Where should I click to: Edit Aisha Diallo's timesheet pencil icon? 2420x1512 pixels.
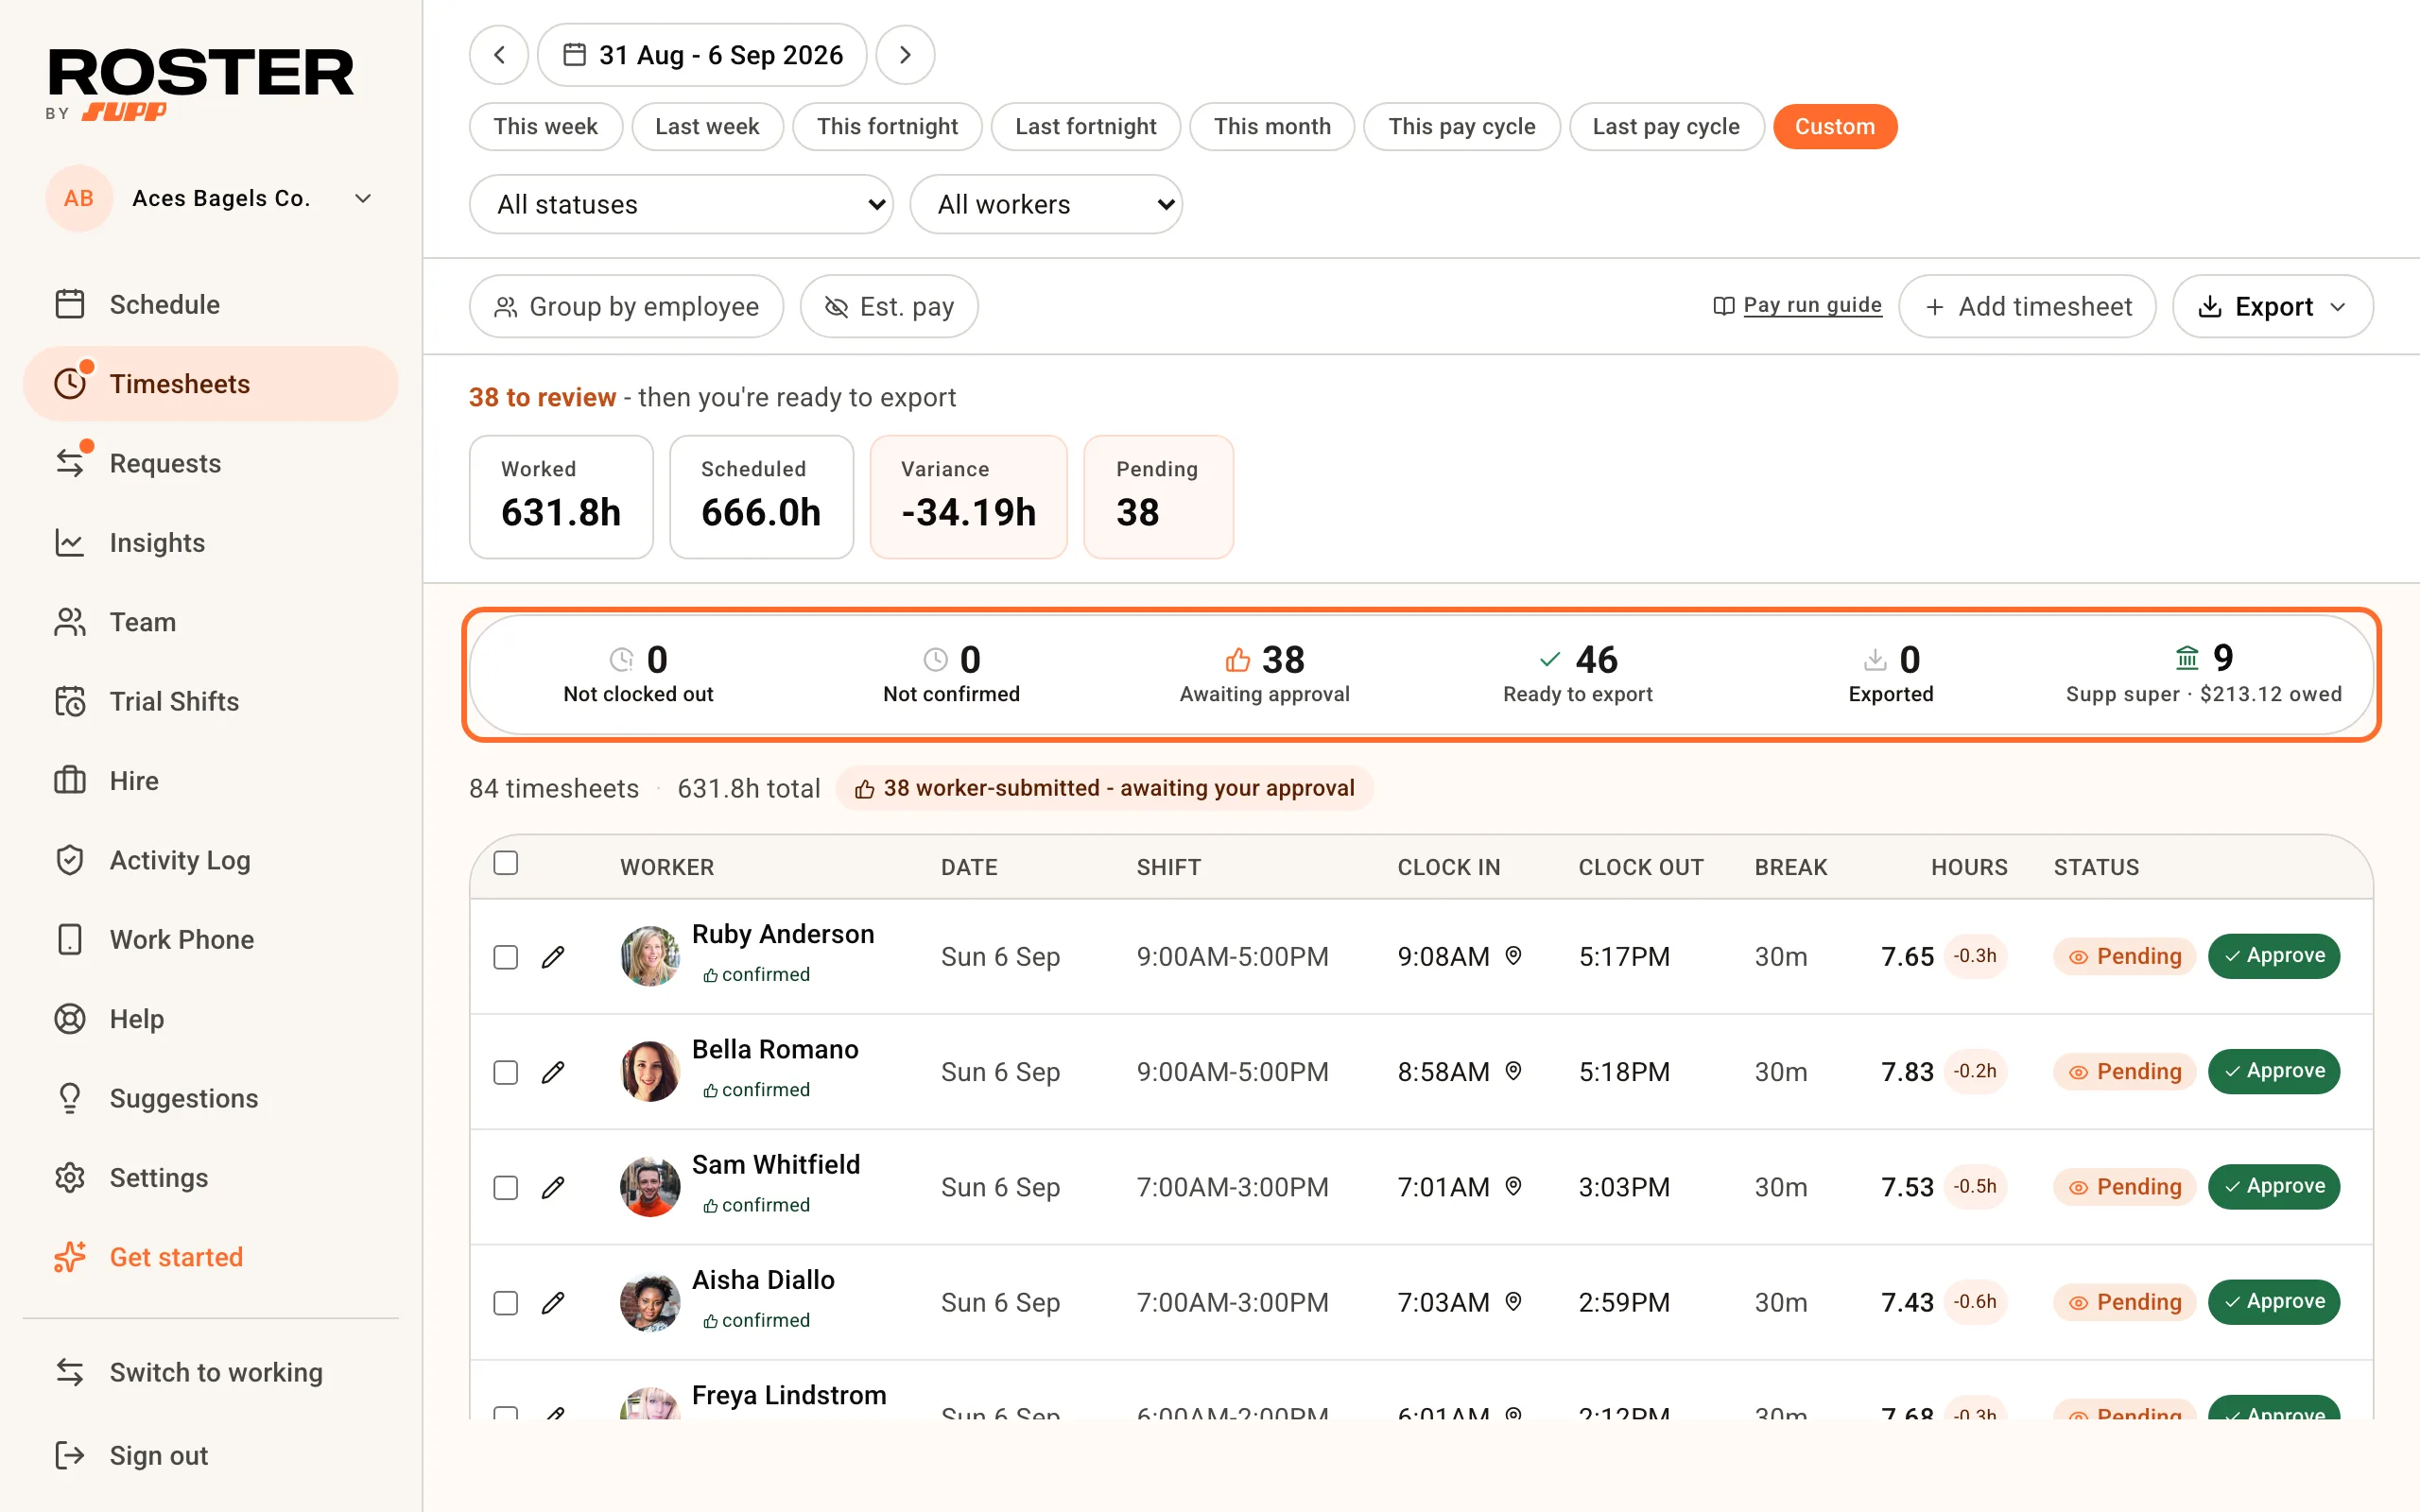553,1302
